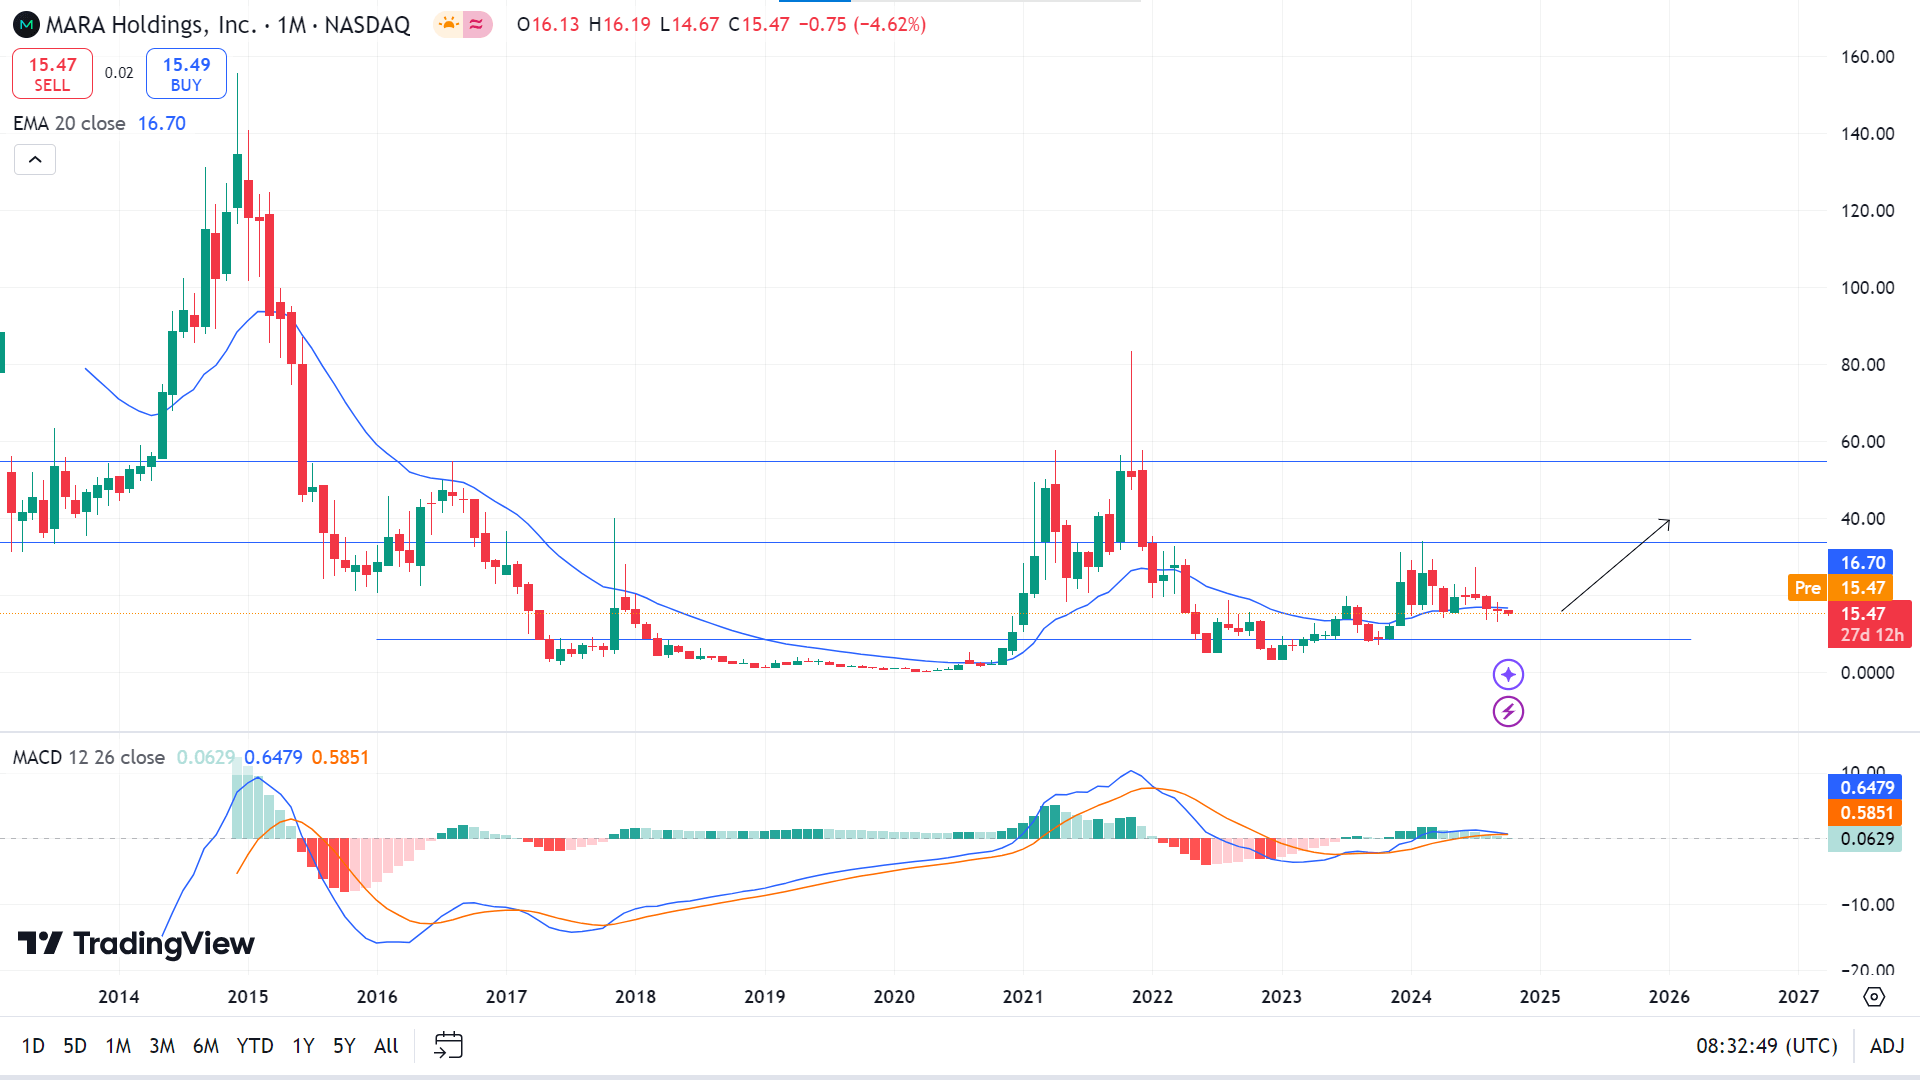
Task: Switch to the 1D time range
Action: pos(33,1046)
